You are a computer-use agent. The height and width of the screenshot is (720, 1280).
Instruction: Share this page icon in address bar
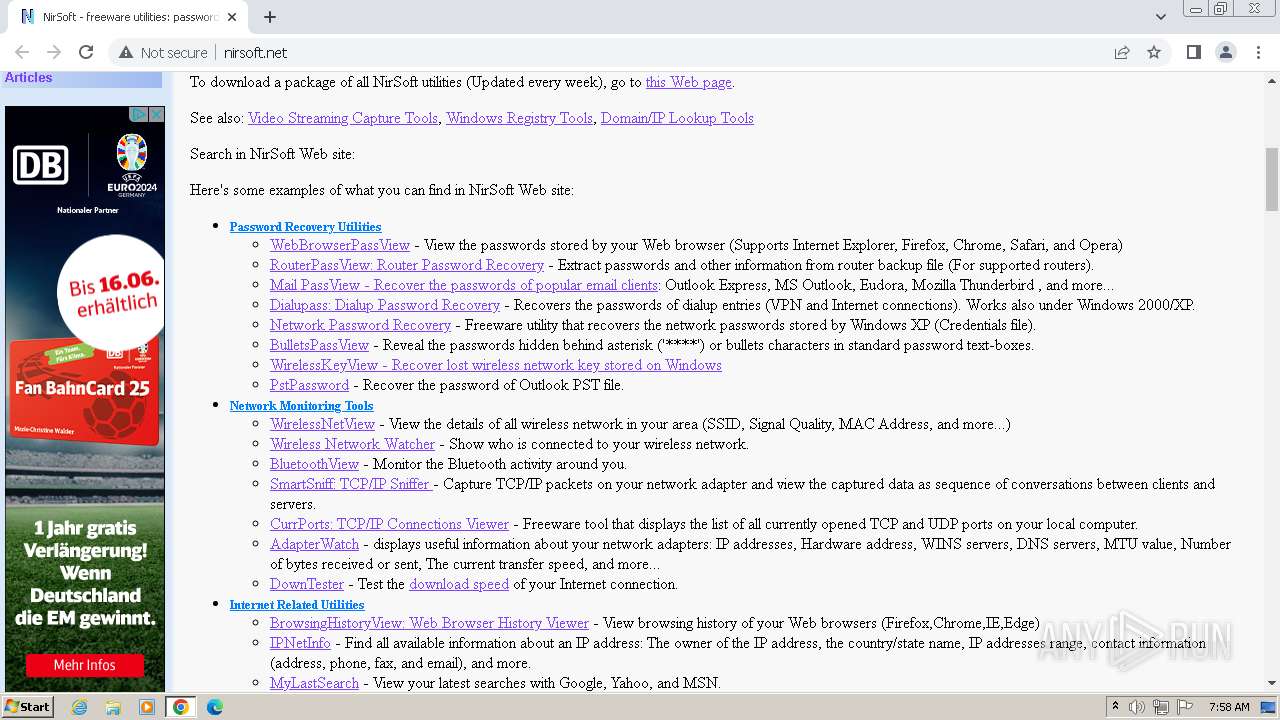click(1122, 52)
